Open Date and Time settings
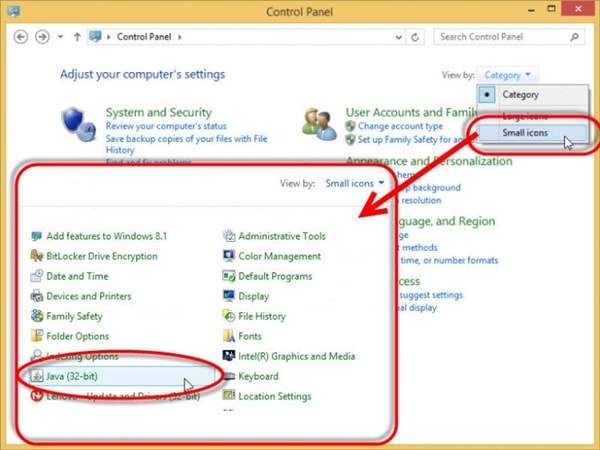Image resolution: width=600 pixels, height=450 pixels. click(77, 276)
